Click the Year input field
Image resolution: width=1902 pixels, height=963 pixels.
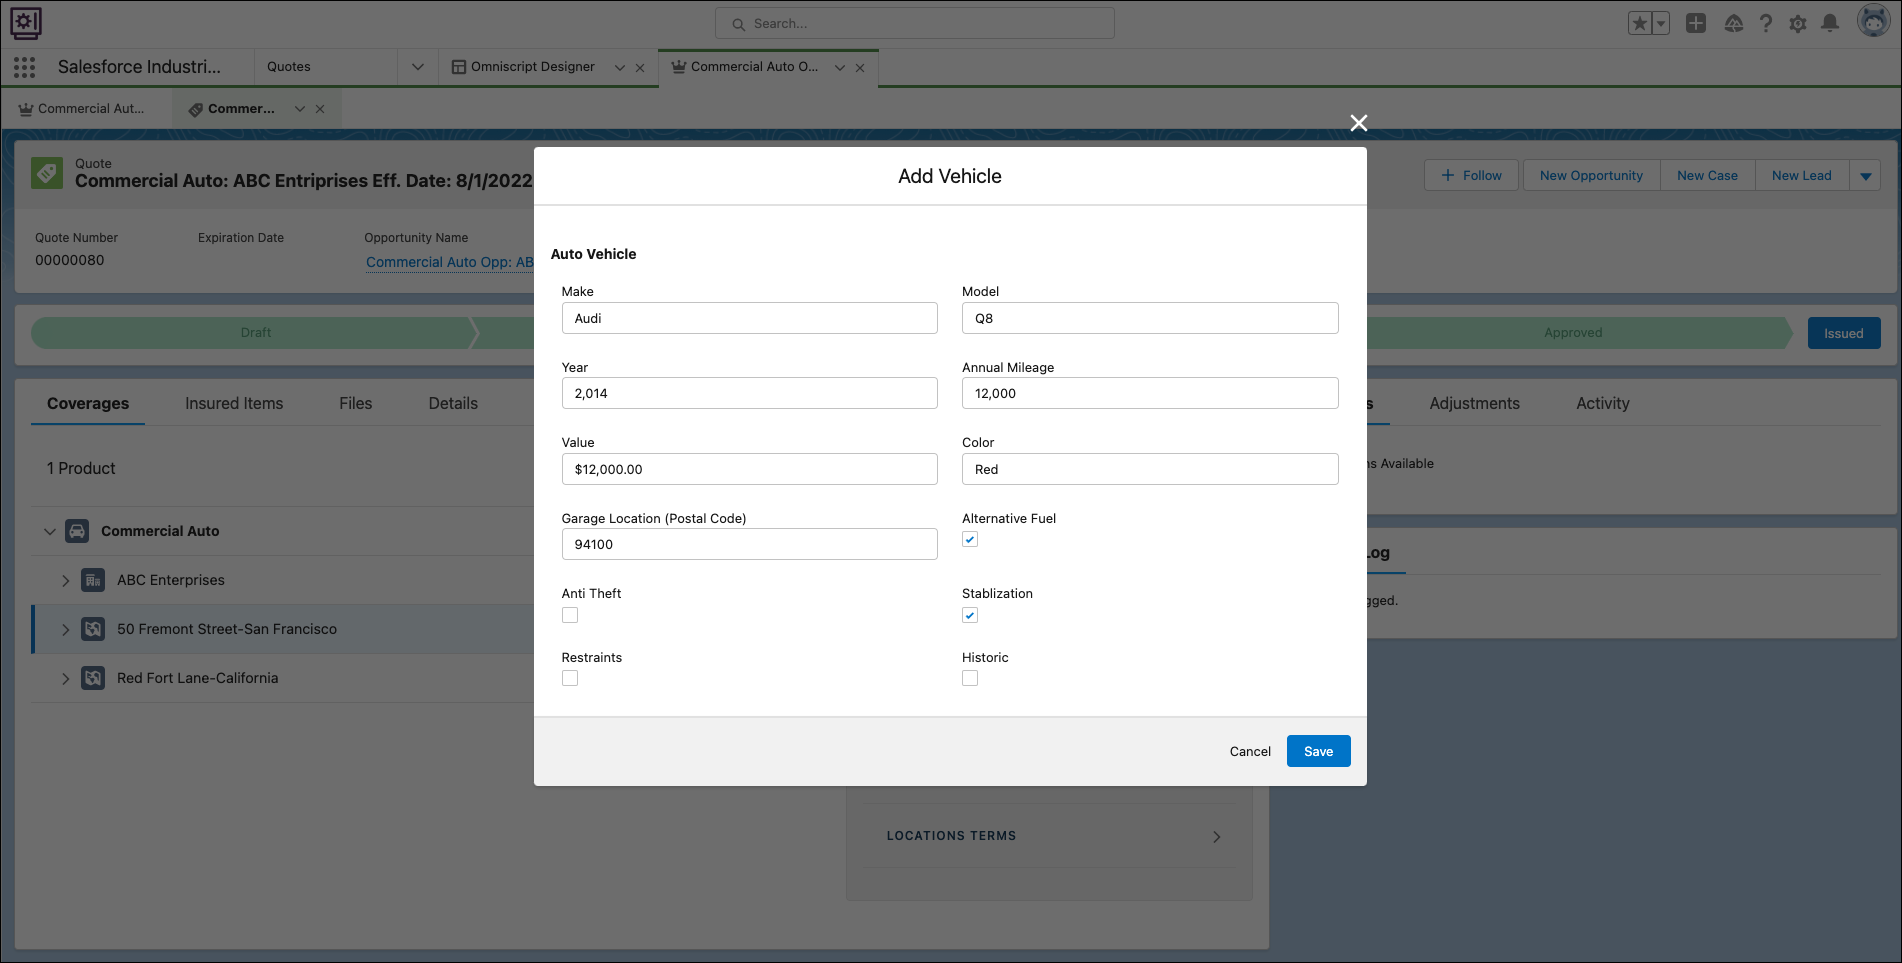(x=749, y=393)
